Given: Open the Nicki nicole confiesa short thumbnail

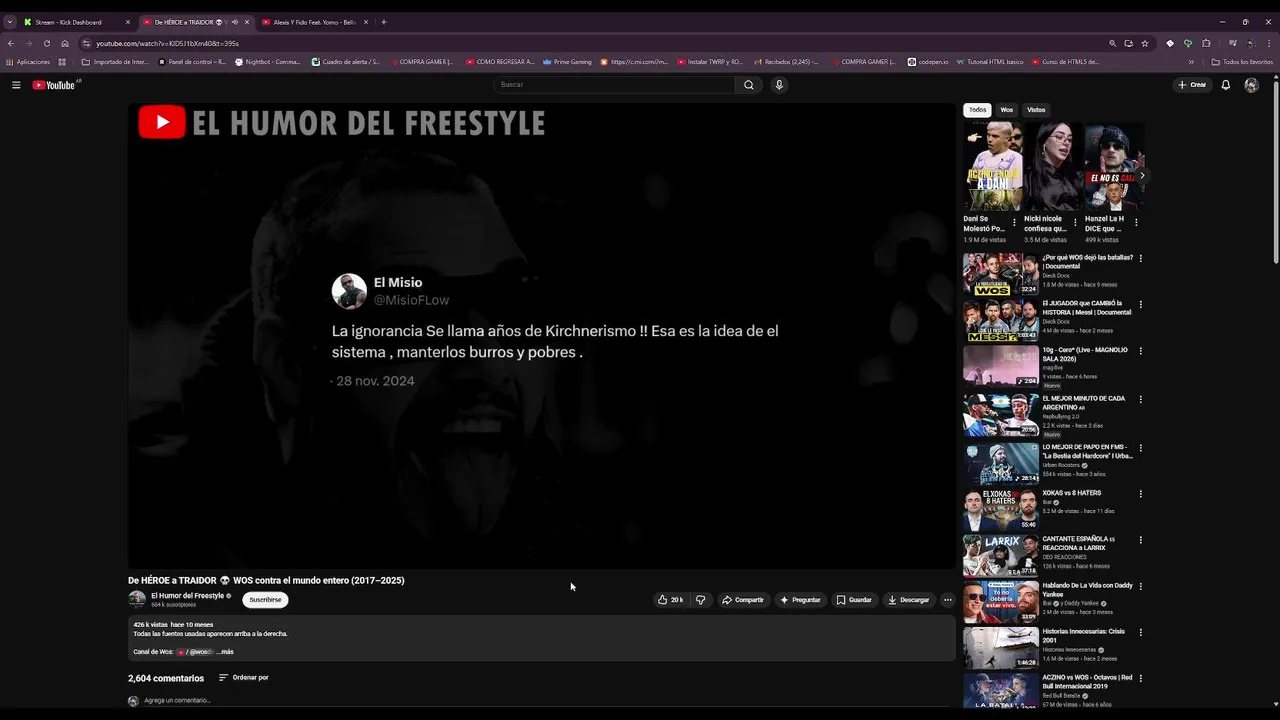Looking at the screenshot, I should point(1053,166).
